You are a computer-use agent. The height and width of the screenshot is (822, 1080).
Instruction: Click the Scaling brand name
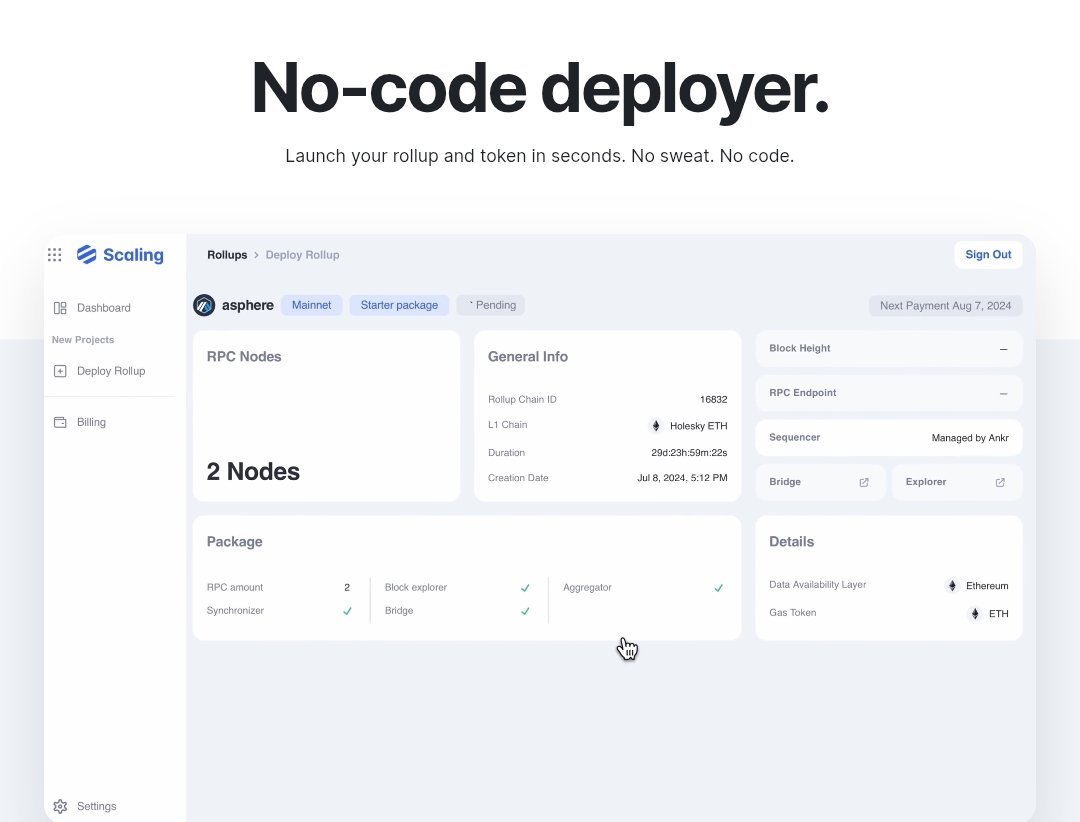tap(133, 255)
